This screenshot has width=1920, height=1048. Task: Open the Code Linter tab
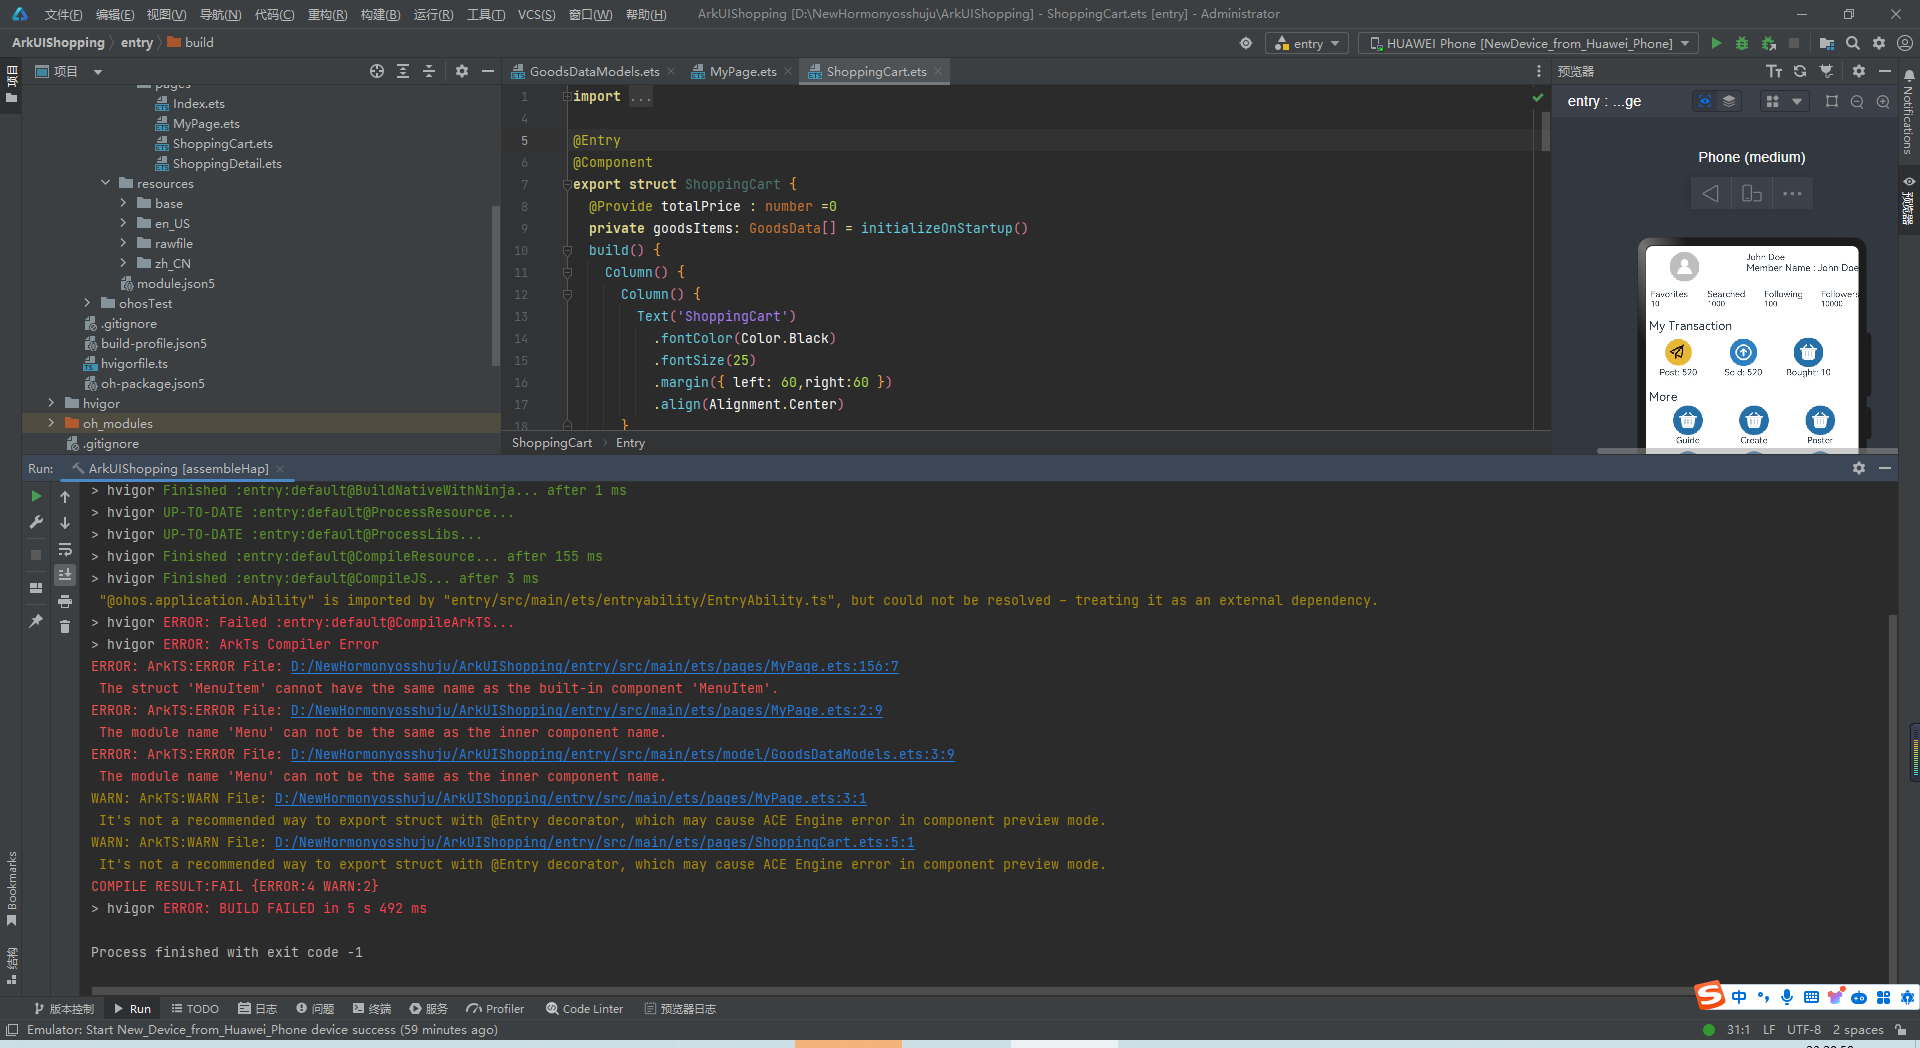tap(584, 1009)
